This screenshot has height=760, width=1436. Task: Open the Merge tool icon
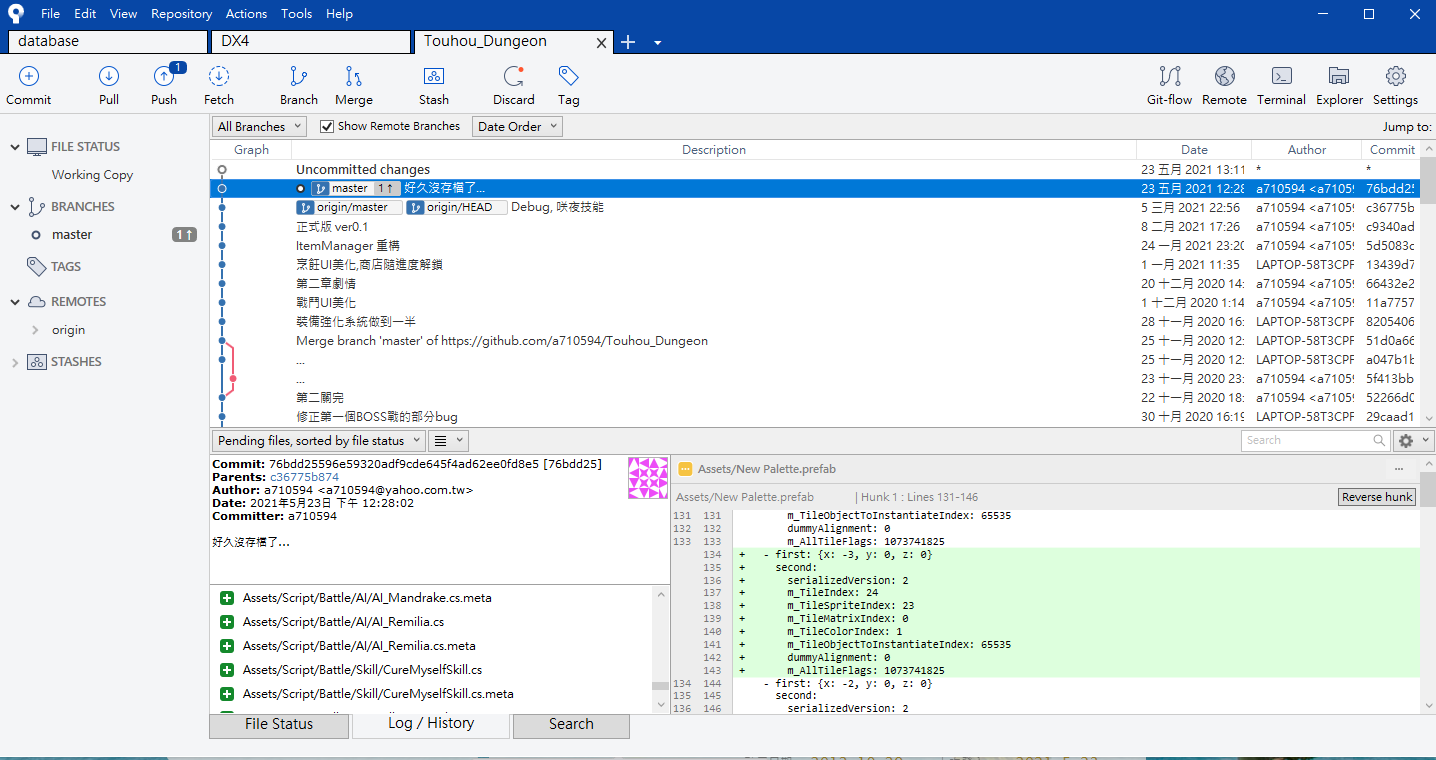[x=353, y=76]
